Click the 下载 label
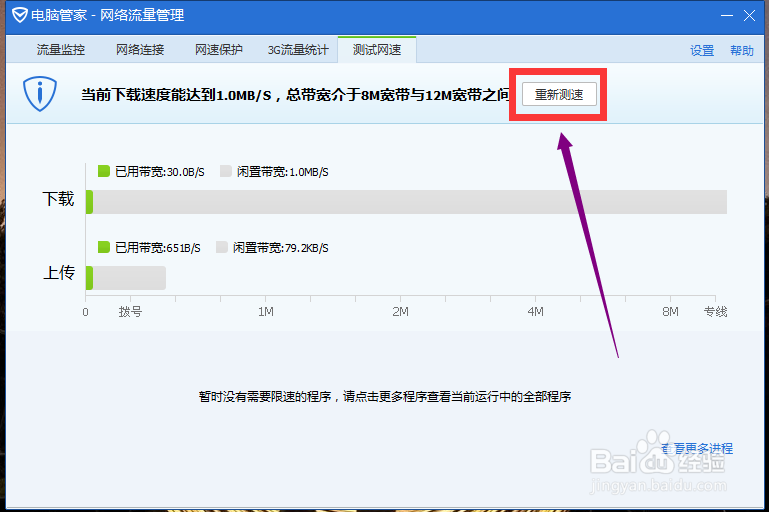769x512 pixels. coord(58,199)
